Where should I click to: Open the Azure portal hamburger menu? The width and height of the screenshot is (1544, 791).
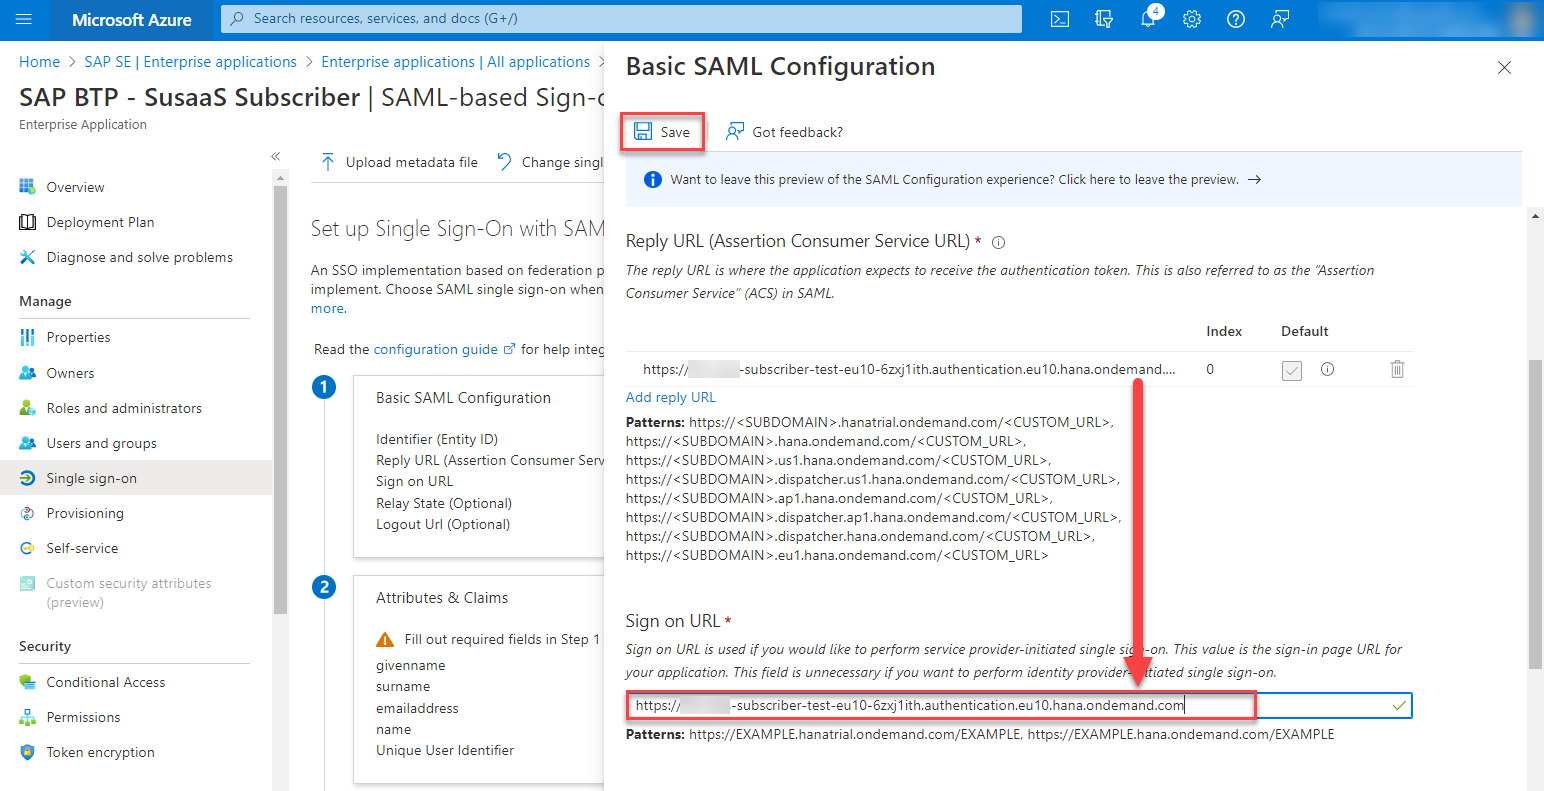click(x=25, y=19)
